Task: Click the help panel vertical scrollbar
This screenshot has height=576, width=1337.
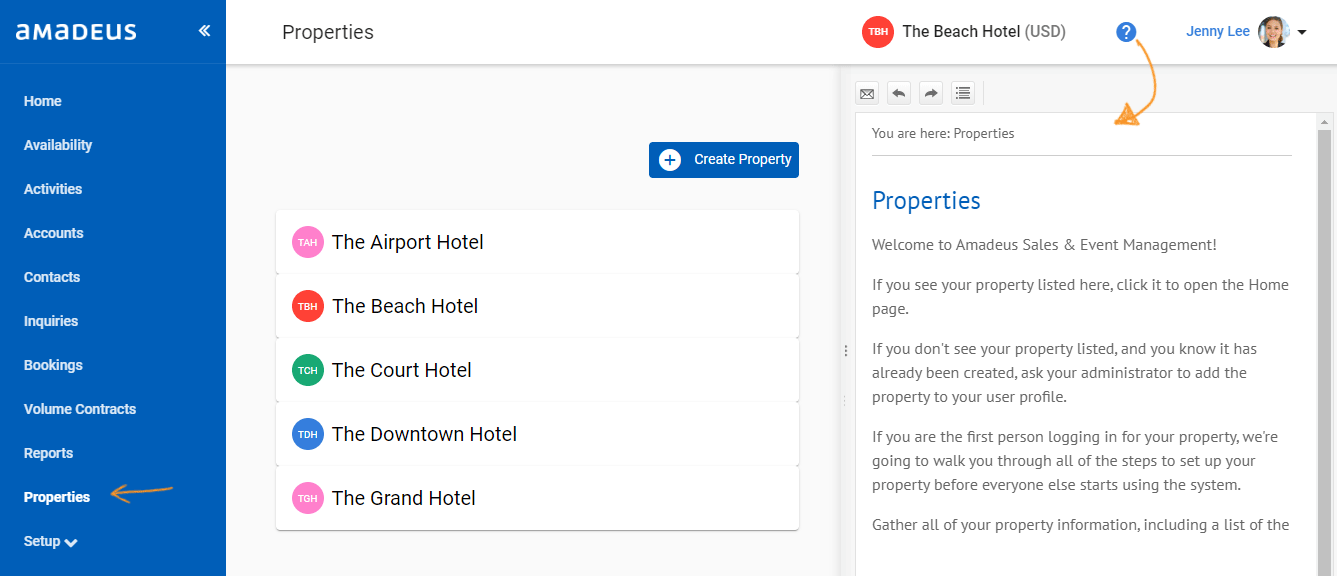Action: pos(1325,353)
